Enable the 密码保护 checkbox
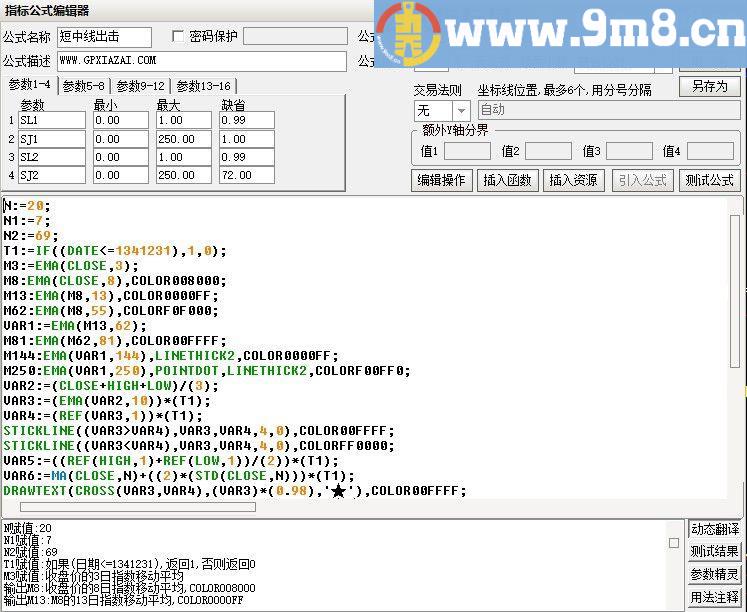 point(179,37)
